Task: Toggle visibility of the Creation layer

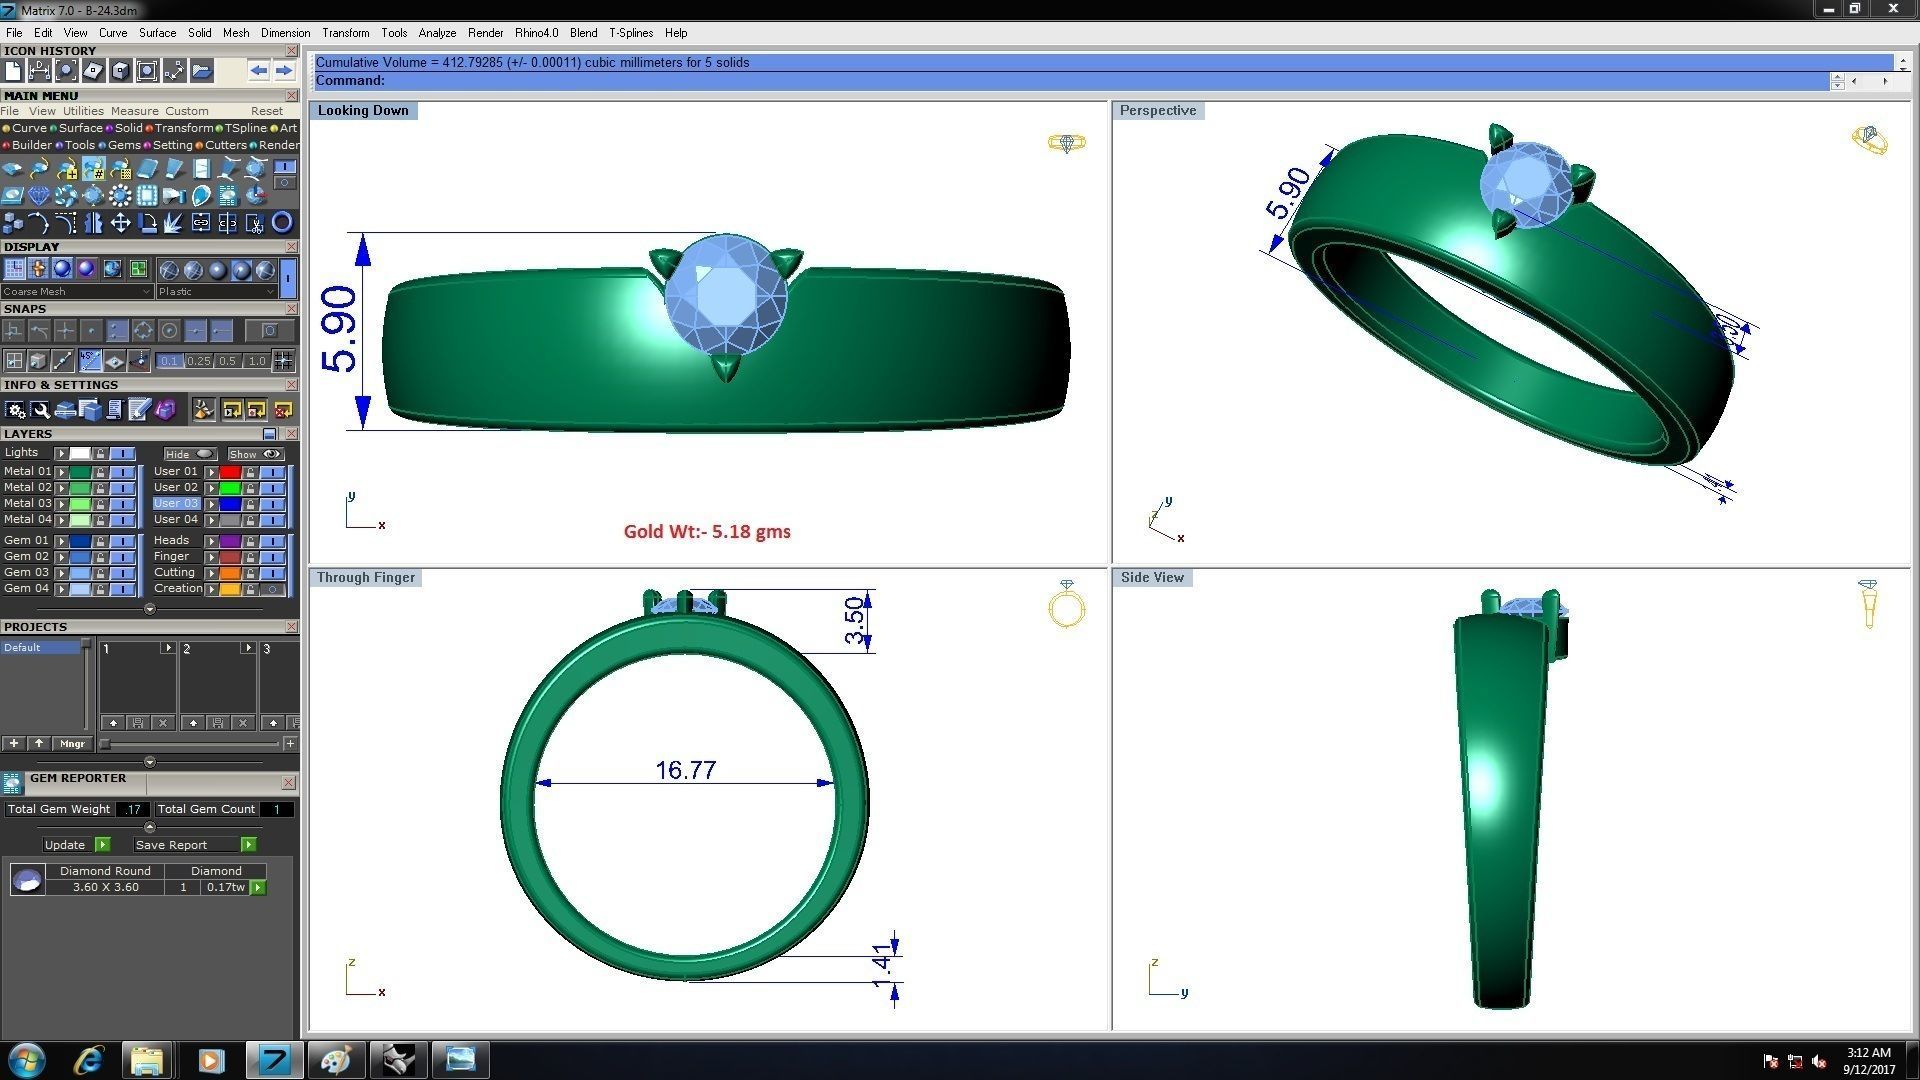Action: coord(271,589)
